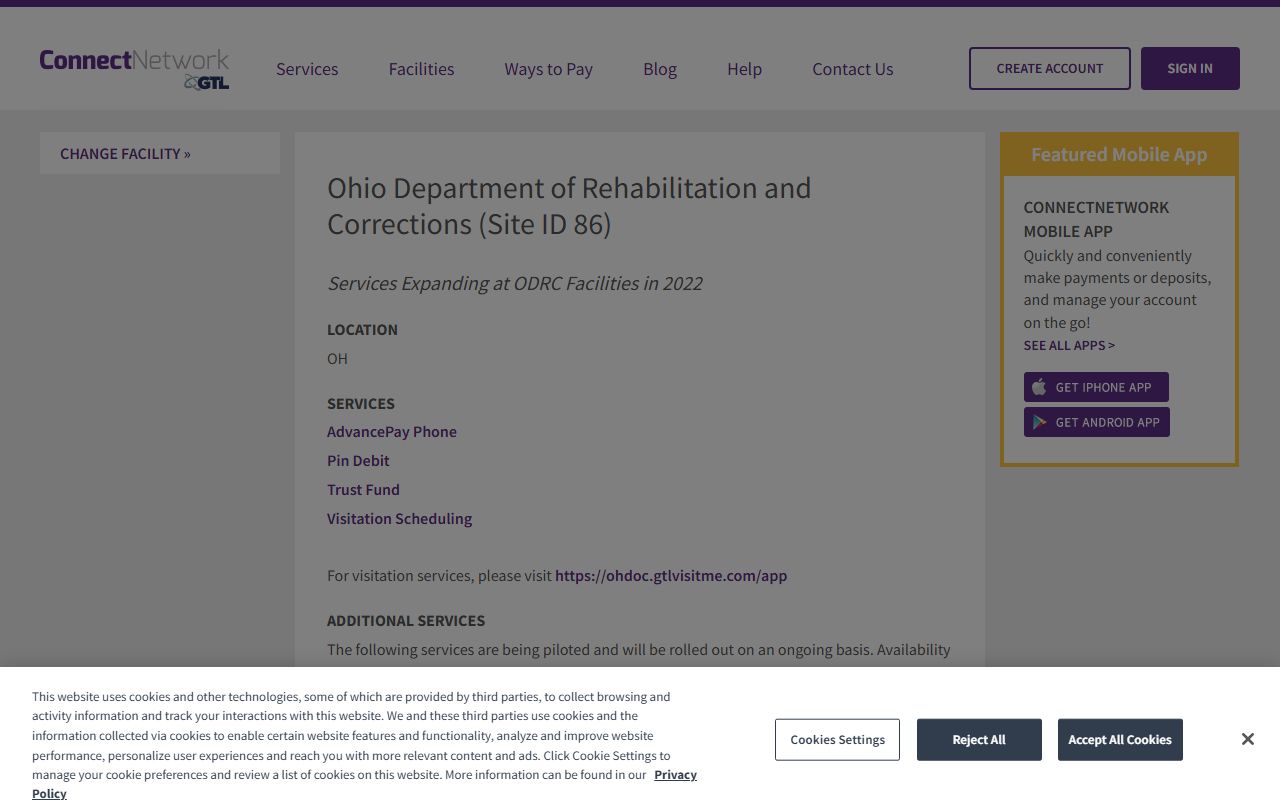Click the Additional Services heading
The width and height of the screenshot is (1280, 800).
[x=406, y=620]
